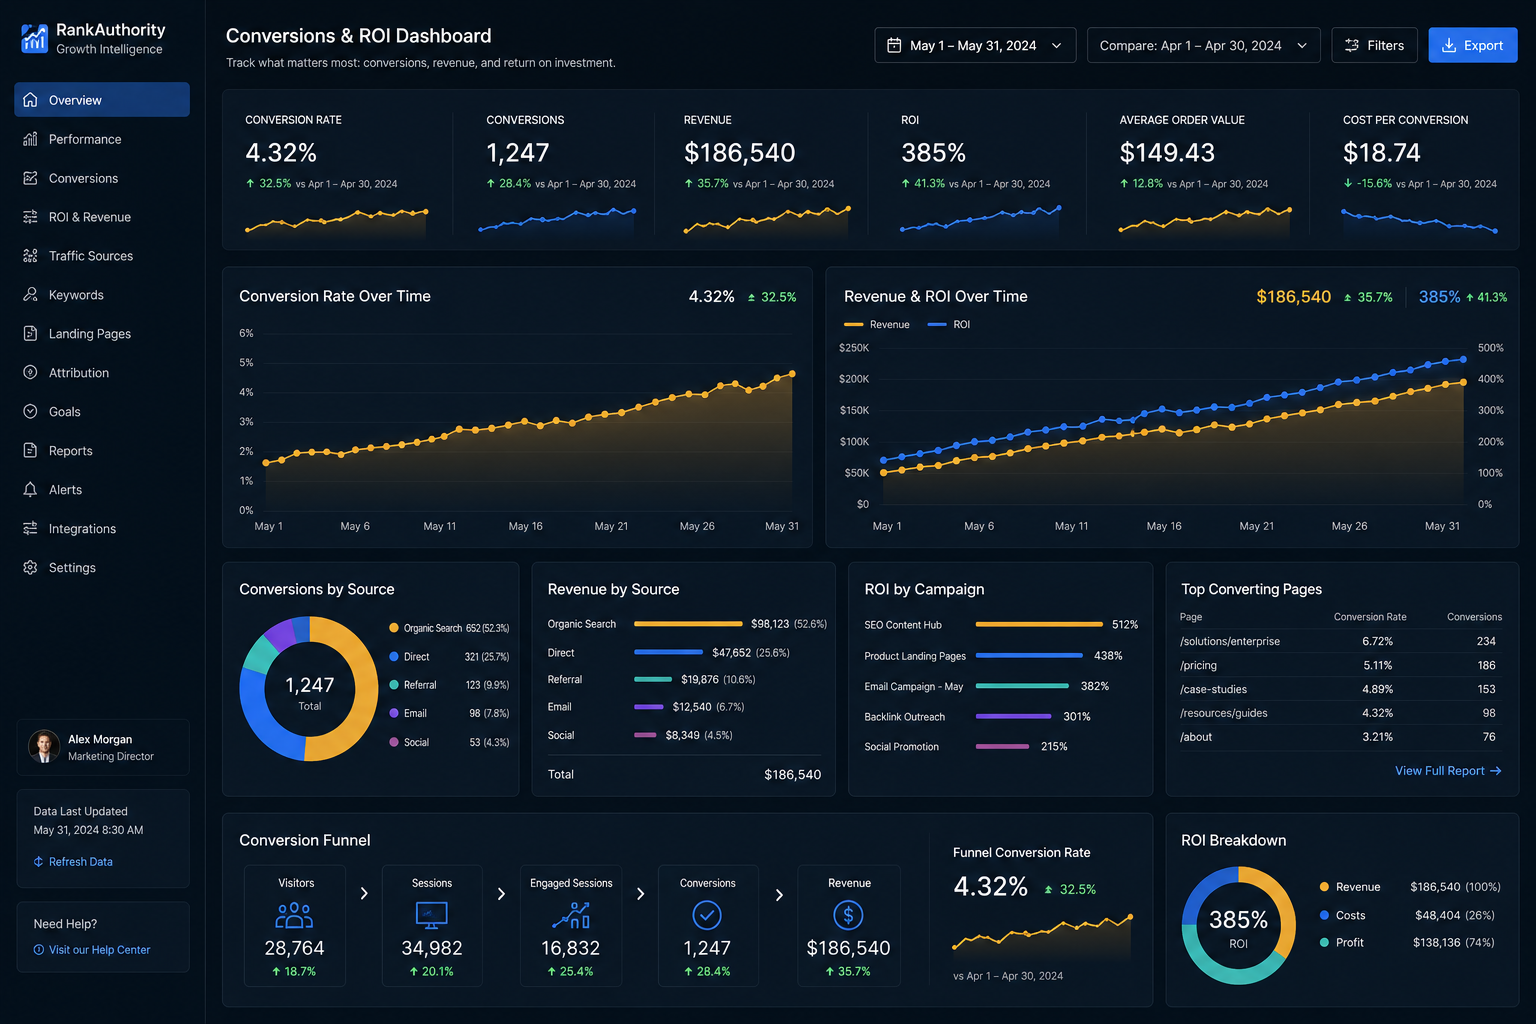Expand the chevron after the Sessions funnel step

(x=502, y=894)
